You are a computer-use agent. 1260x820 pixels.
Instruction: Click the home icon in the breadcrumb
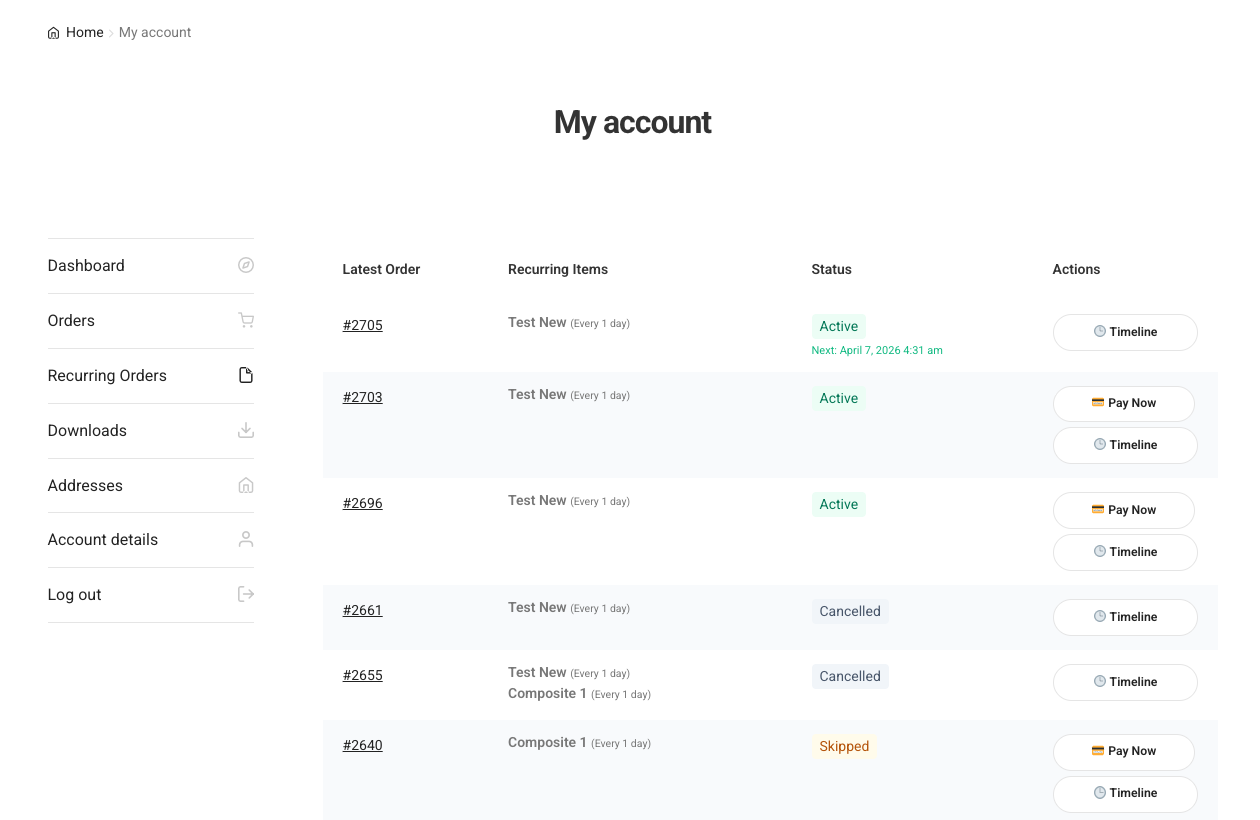(53, 33)
